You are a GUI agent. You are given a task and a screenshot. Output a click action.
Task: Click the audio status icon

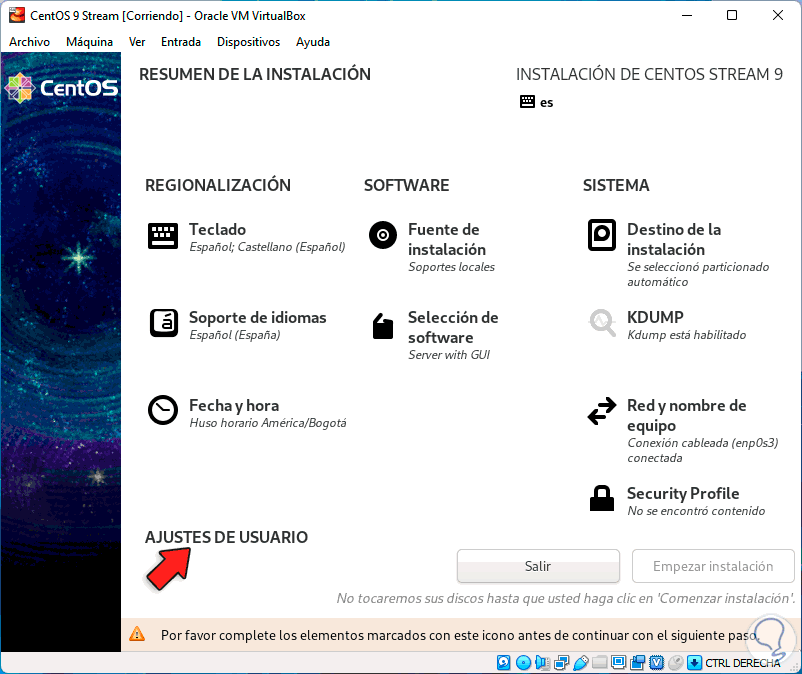[x=542, y=663]
